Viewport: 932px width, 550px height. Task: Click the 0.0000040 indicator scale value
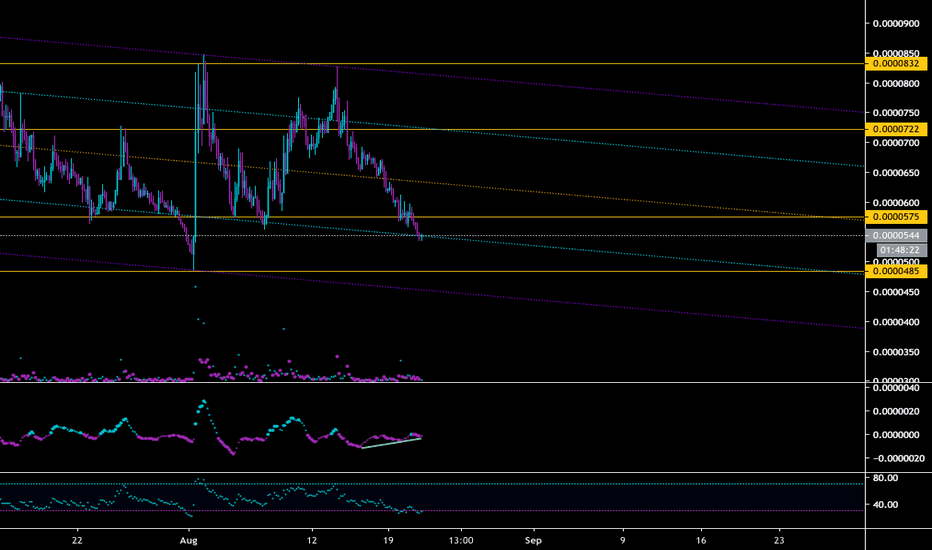(896, 388)
